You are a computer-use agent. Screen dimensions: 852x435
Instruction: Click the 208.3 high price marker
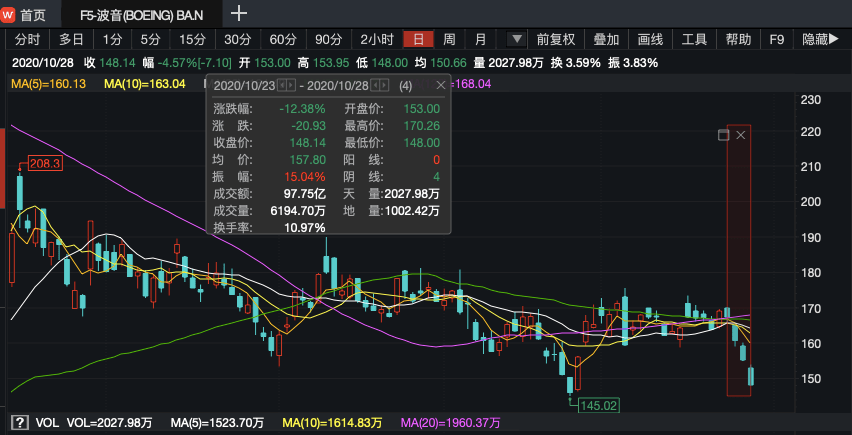coord(46,163)
